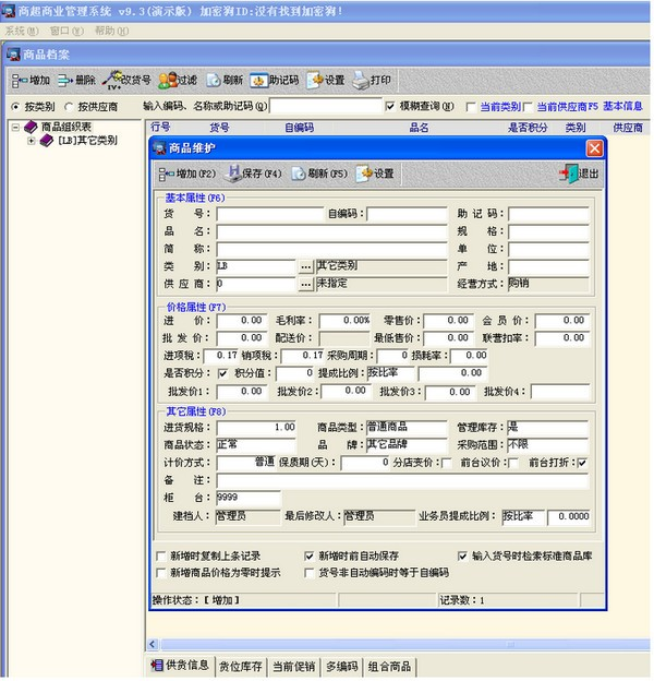Focus the search box for 编码、名称或助记码
Screen dimensions: 657x684
pyautogui.click(x=326, y=106)
